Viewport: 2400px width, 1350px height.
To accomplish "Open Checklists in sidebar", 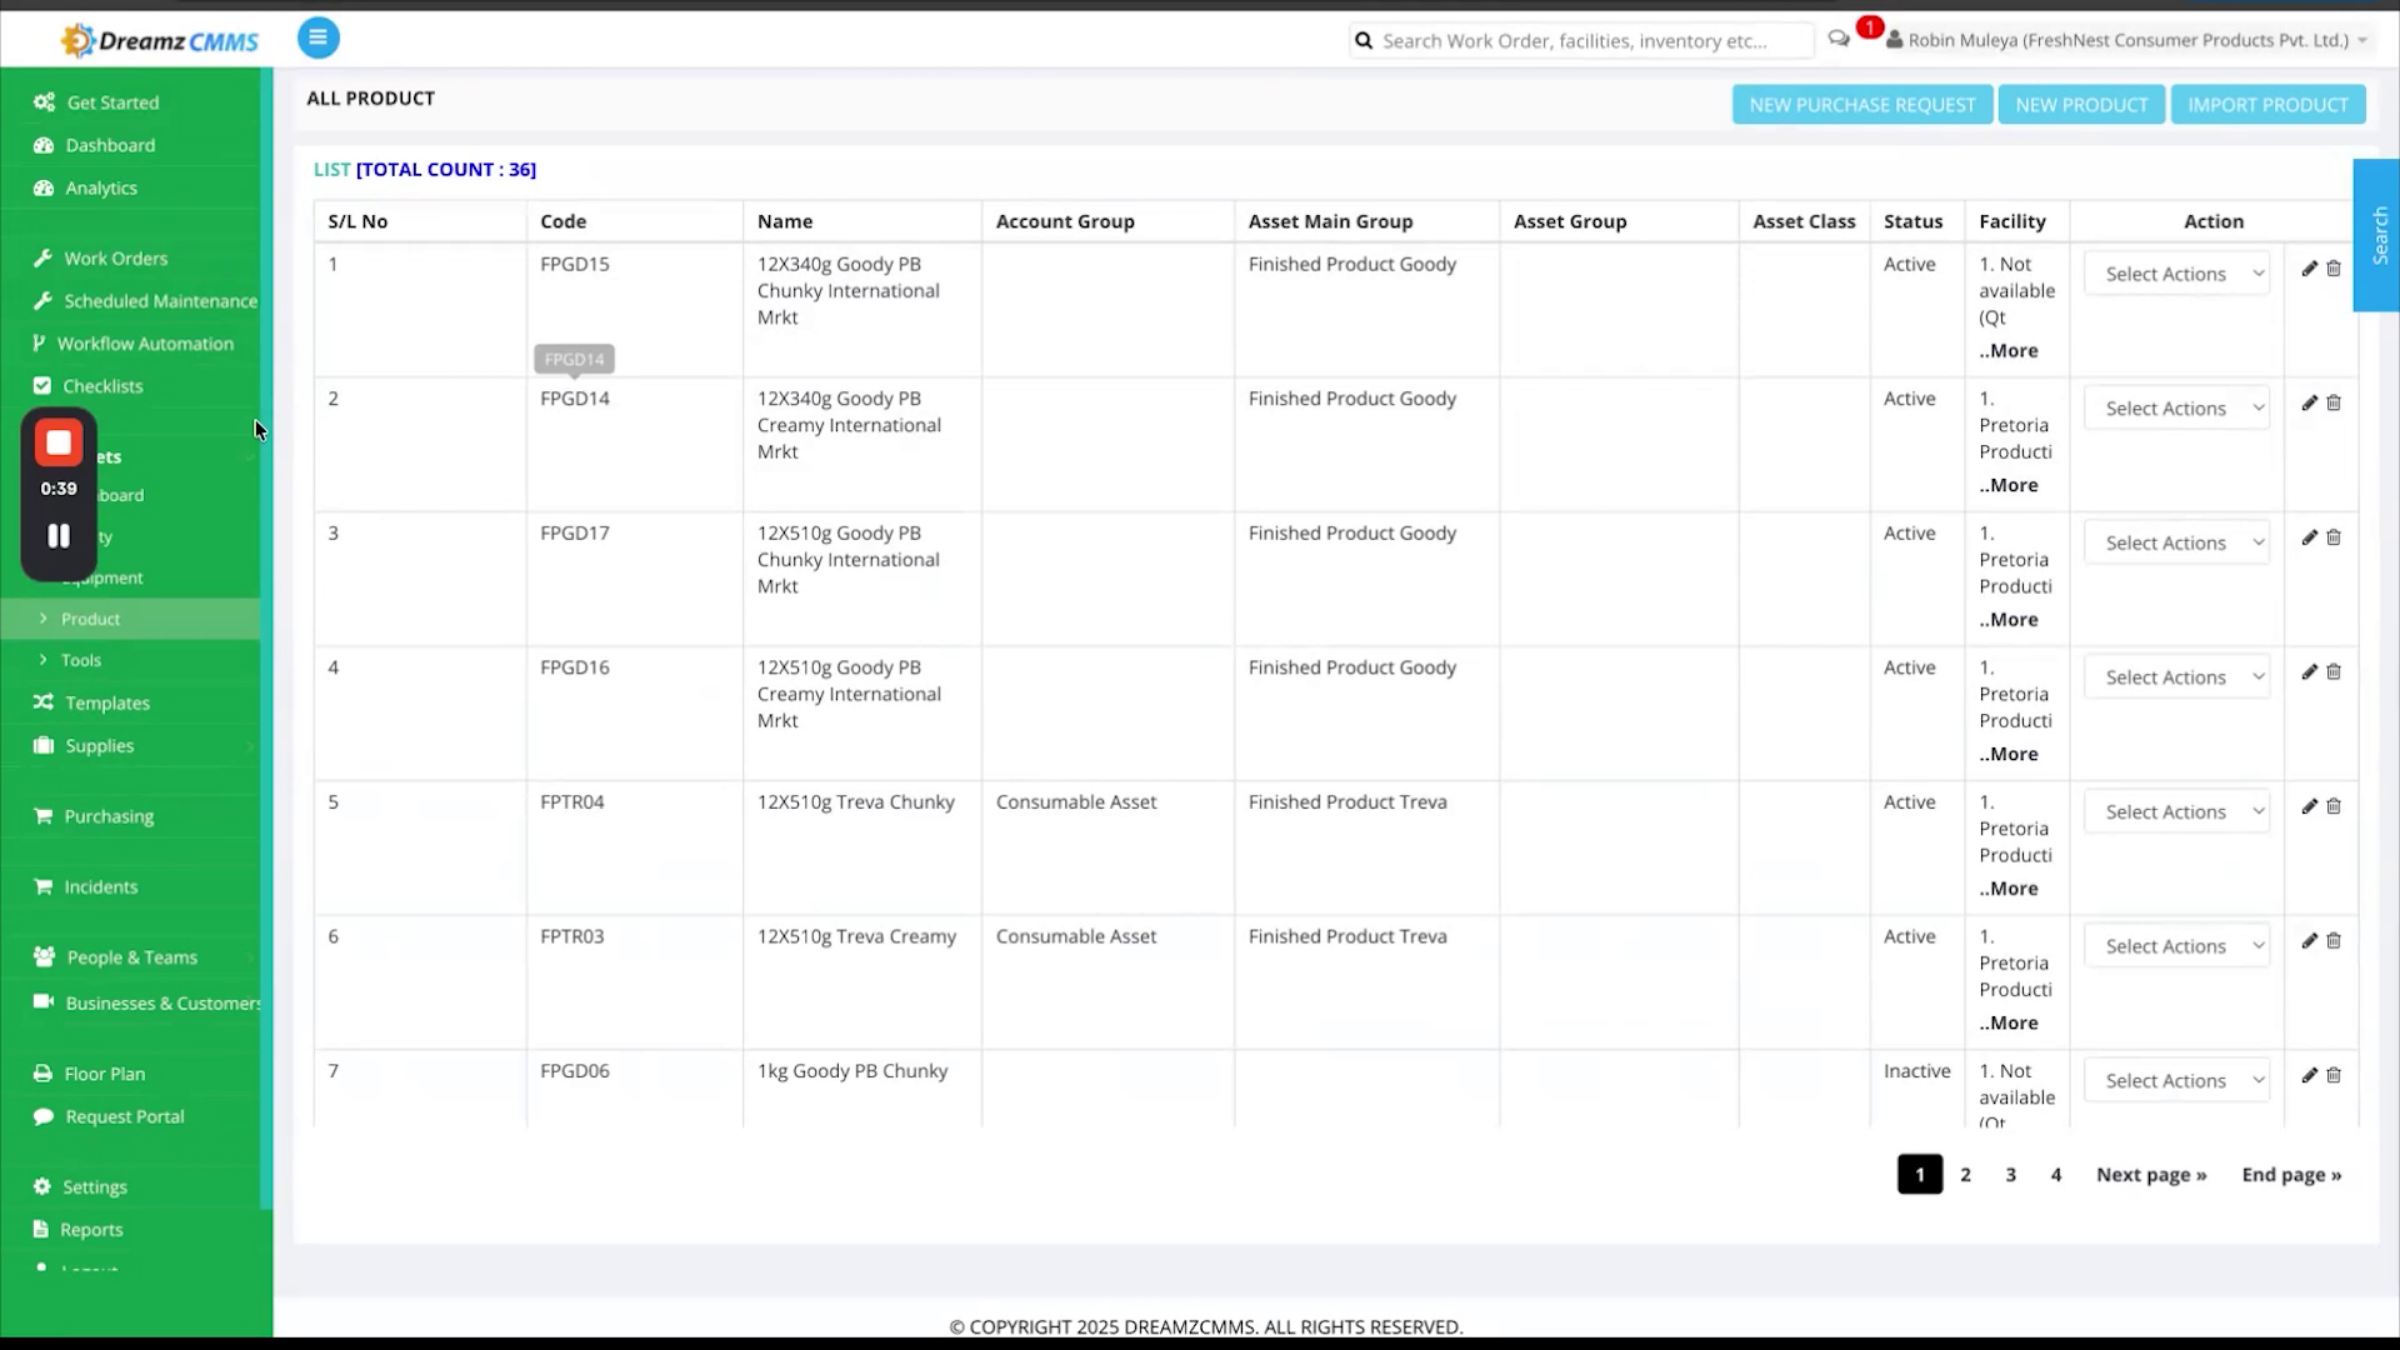I will (102, 386).
